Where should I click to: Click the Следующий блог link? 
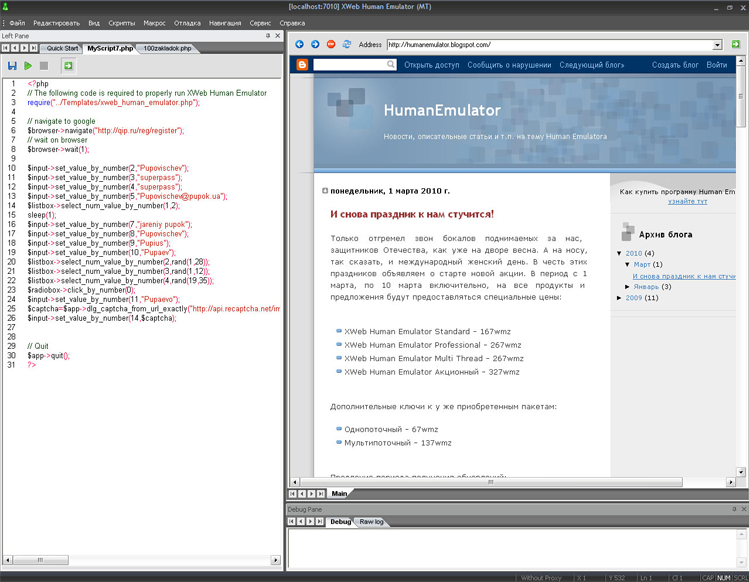tap(592, 65)
